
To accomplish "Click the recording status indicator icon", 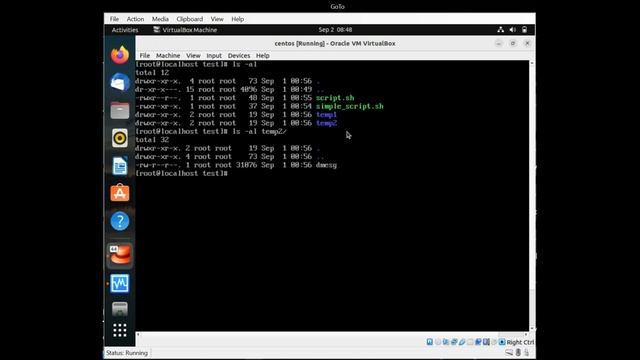I will [x=486, y=342].
